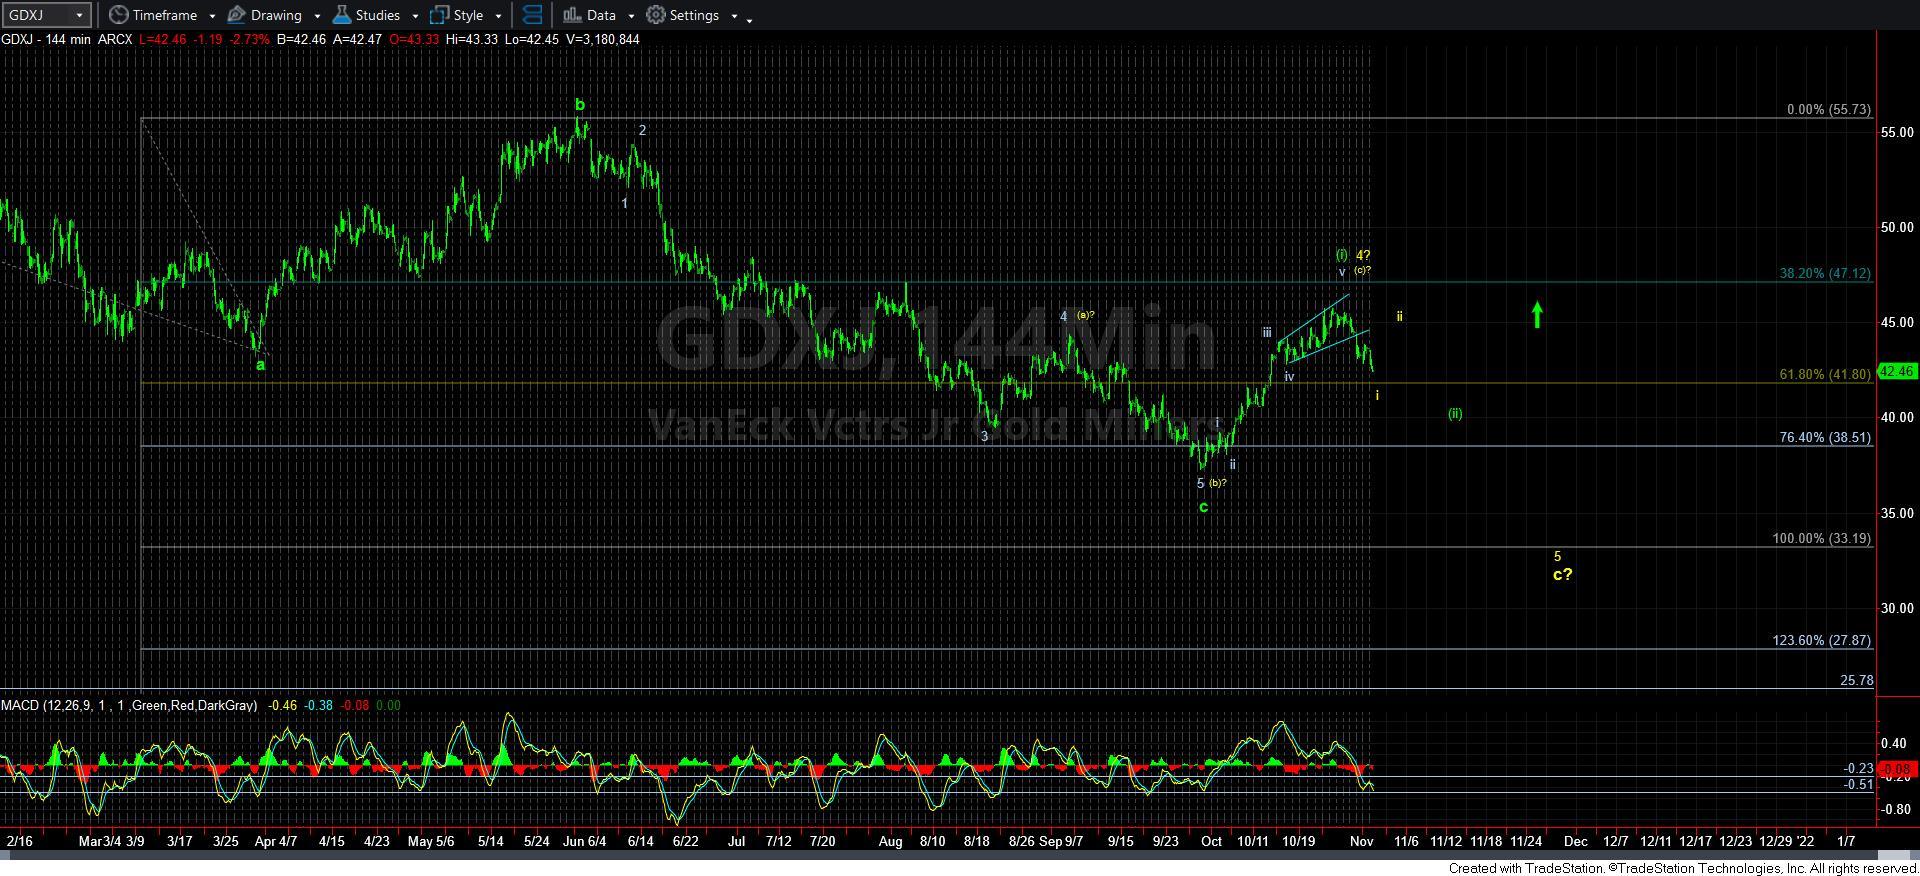Image resolution: width=1920 pixels, height=876 pixels.
Task: Click the Jun 6/4 date on time axis
Action: click(584, 841)
